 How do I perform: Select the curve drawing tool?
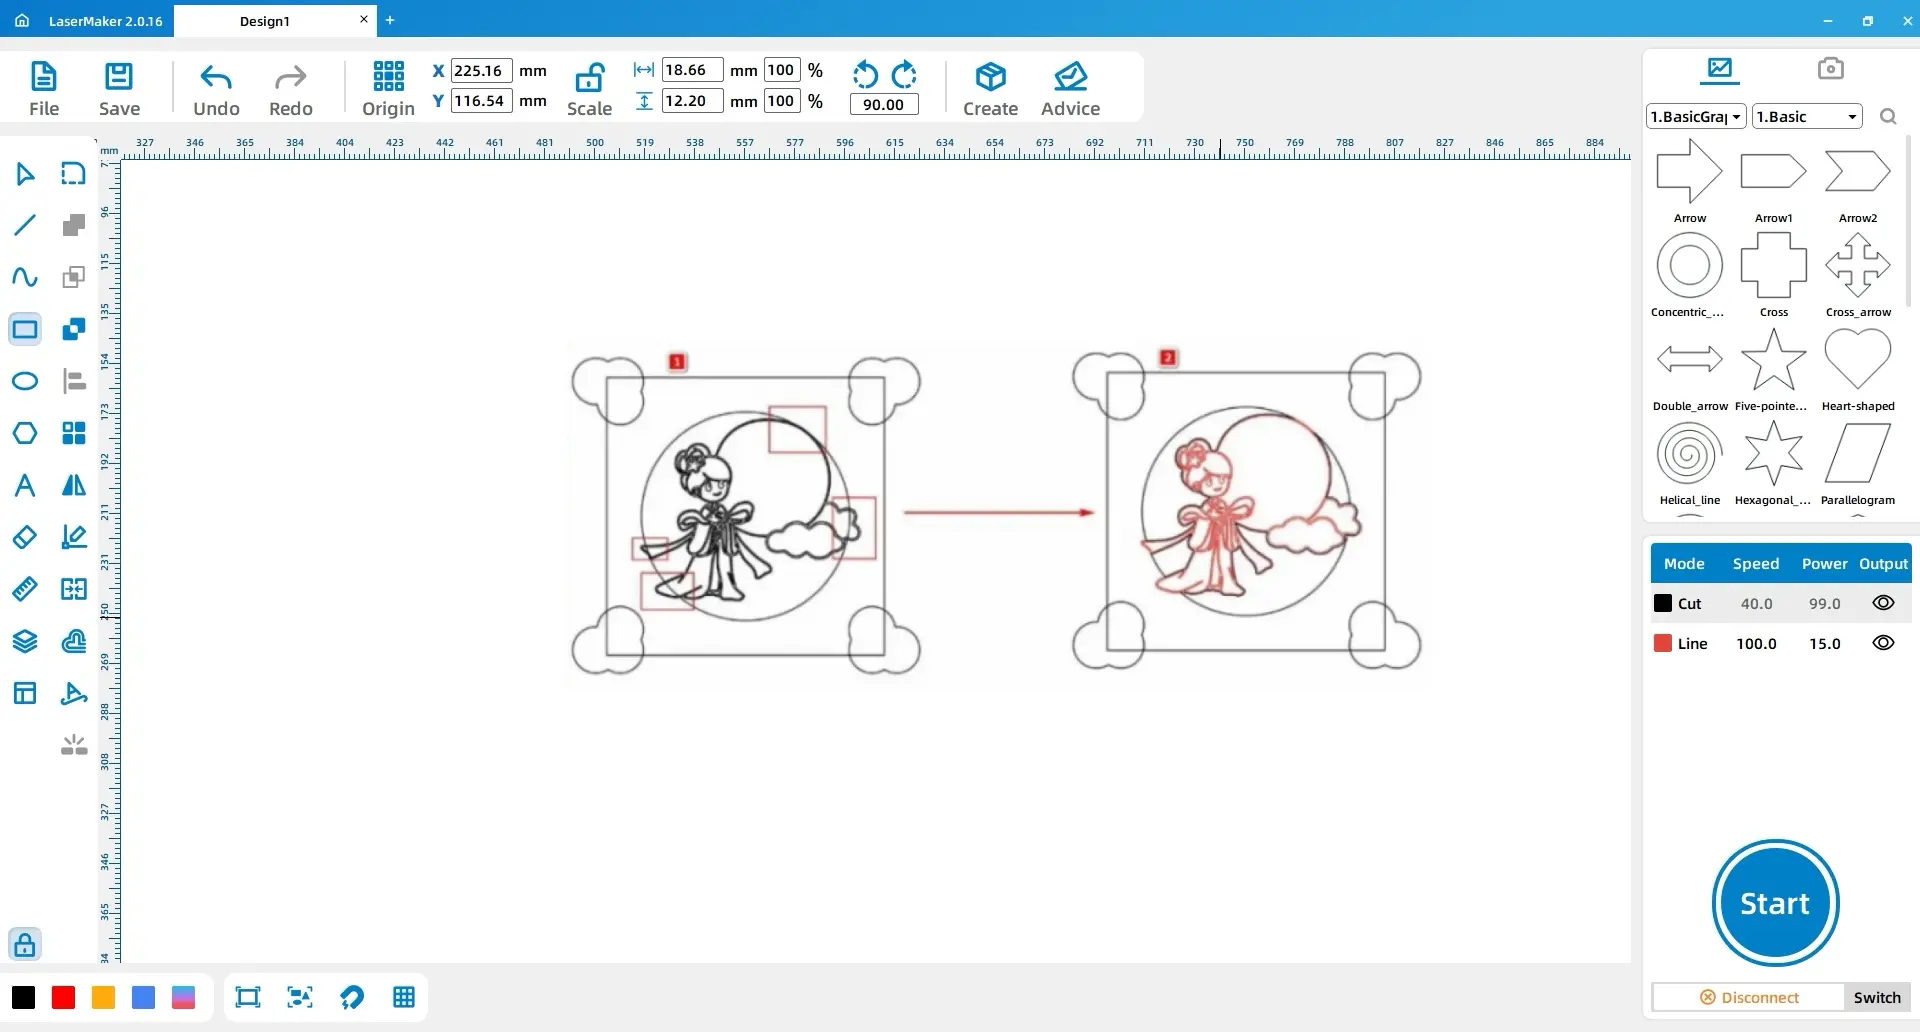25,277
